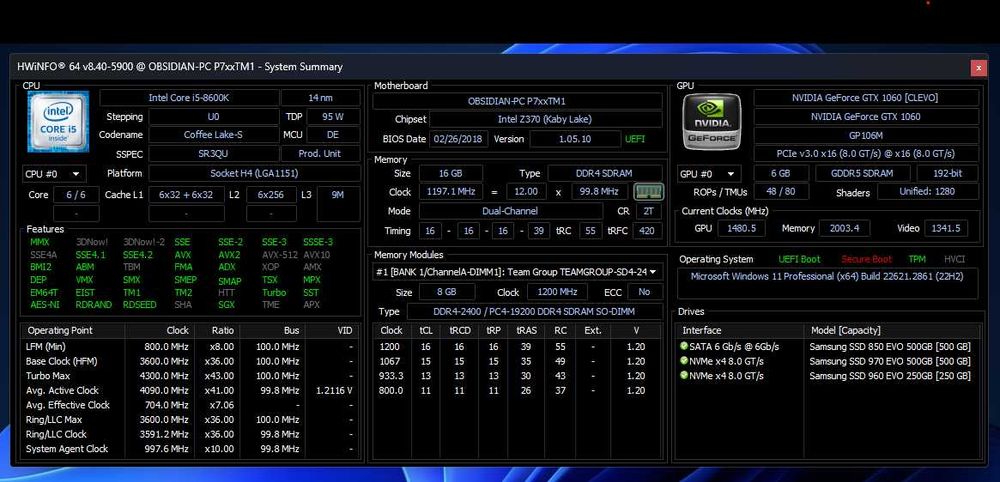
Task: Open the CPU #0 selector dropdown
Action: tap(54, 173)
